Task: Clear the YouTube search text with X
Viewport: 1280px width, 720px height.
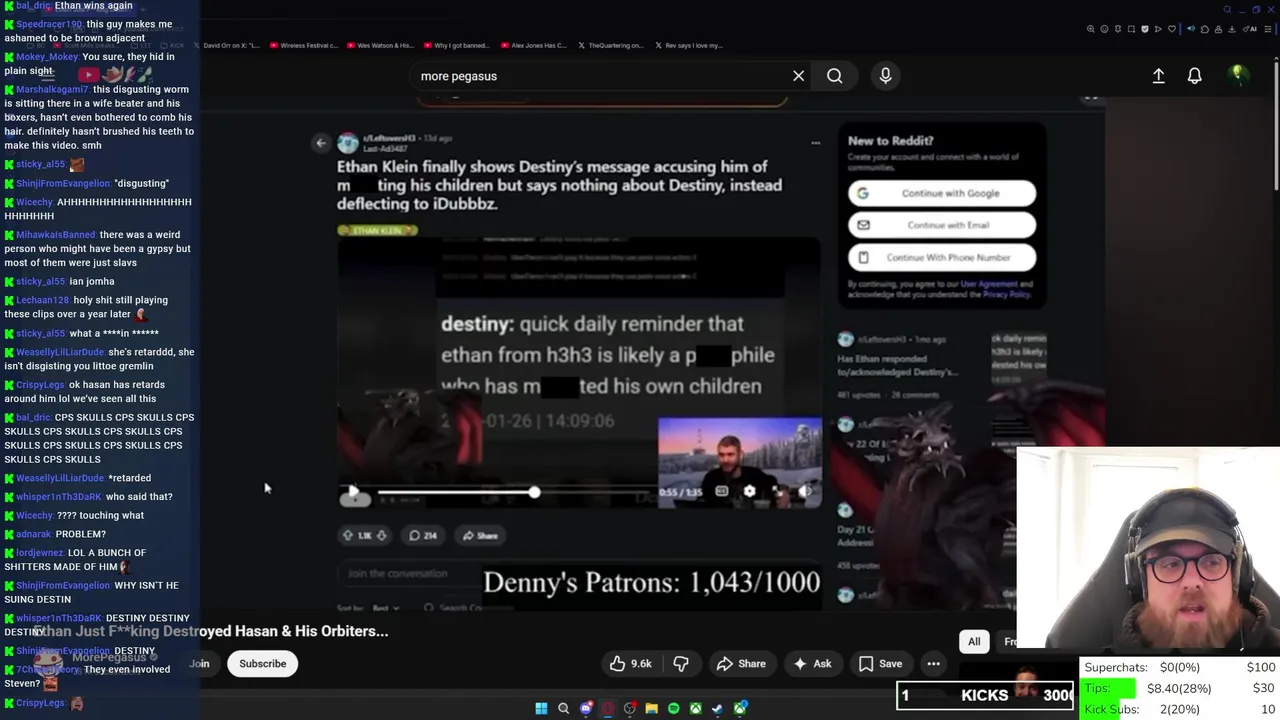Action: pos(798,76)
